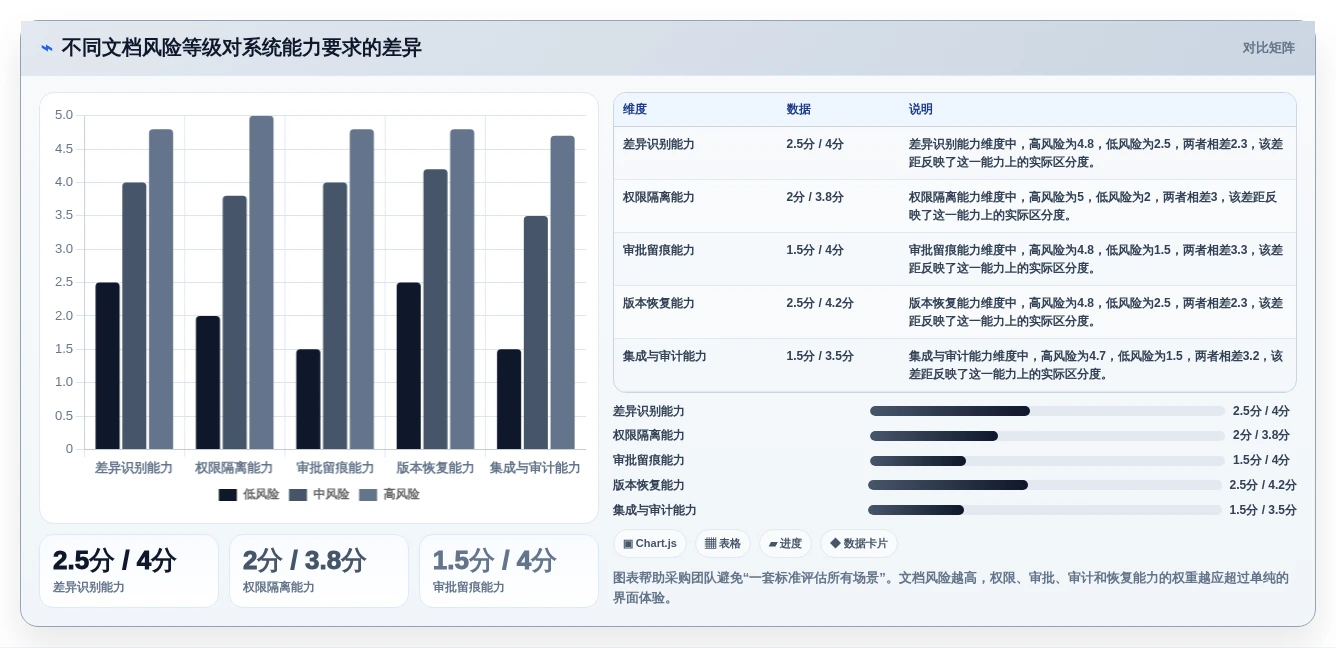Image resolution: width=1336 pixels, height=648 pixels.
Task: Select the 进度 chip
Action: point(785,544)
